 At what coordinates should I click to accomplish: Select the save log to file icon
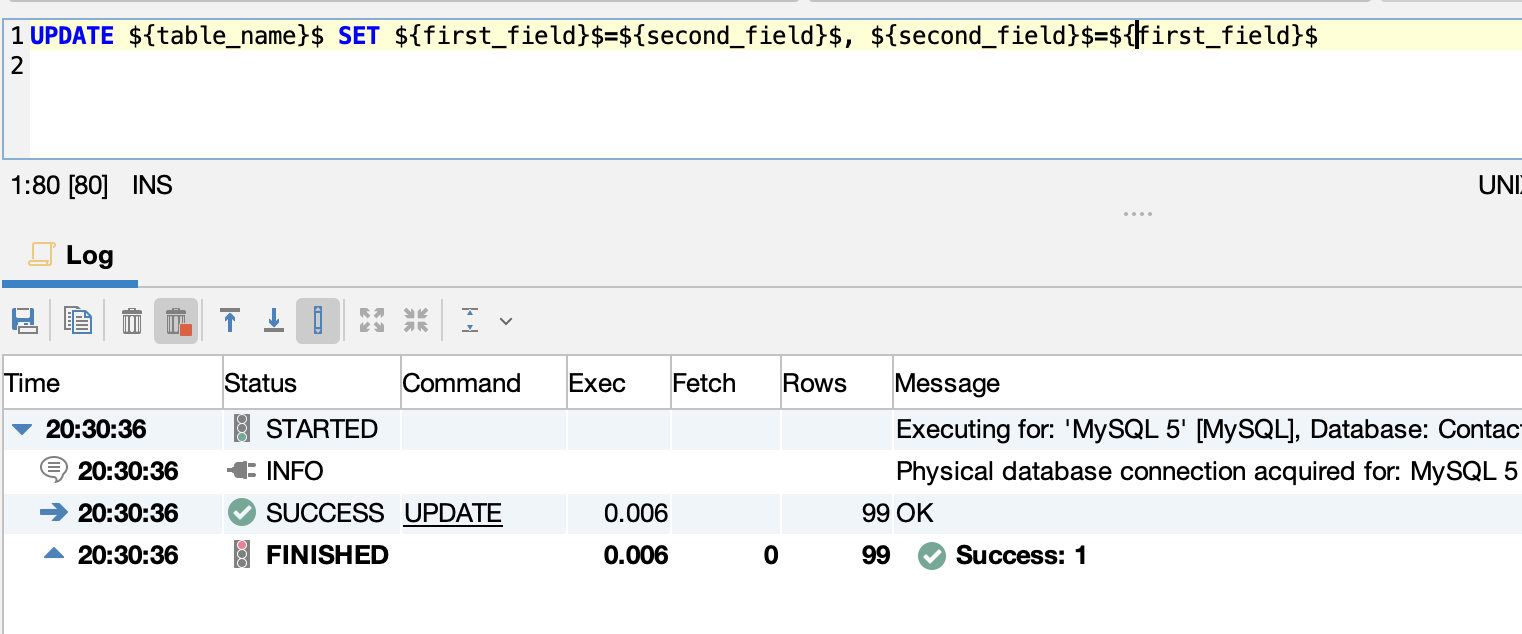tap(25, 320)
